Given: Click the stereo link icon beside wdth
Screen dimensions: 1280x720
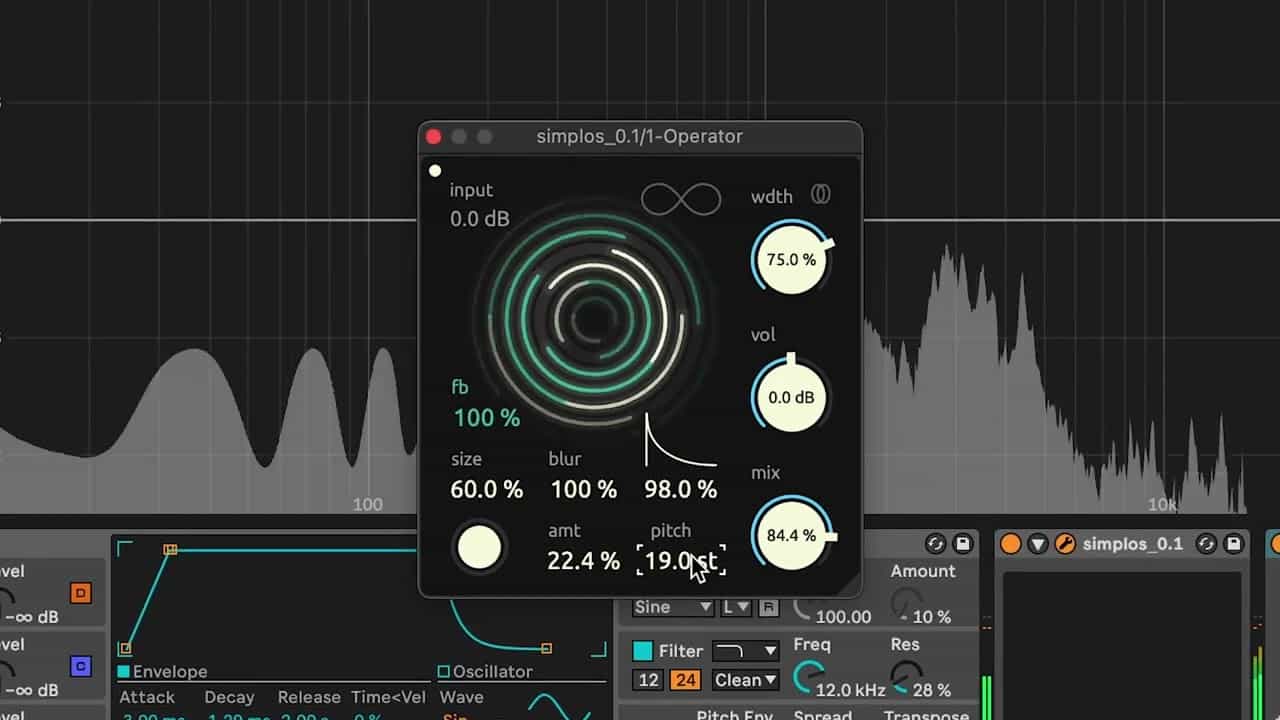Looking at the screenshot, I should pos(820,196).
